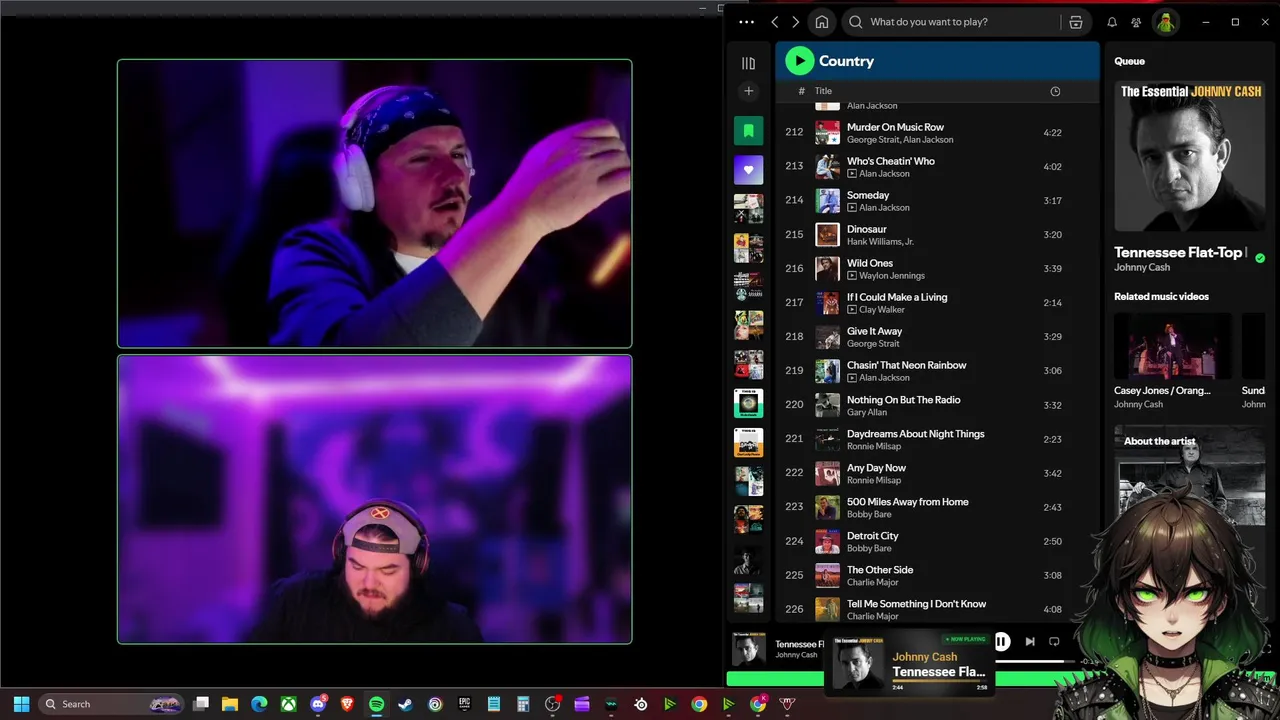Open artist link 'Gary Allan'
1280x720 pixels.
tap(868, 412)
